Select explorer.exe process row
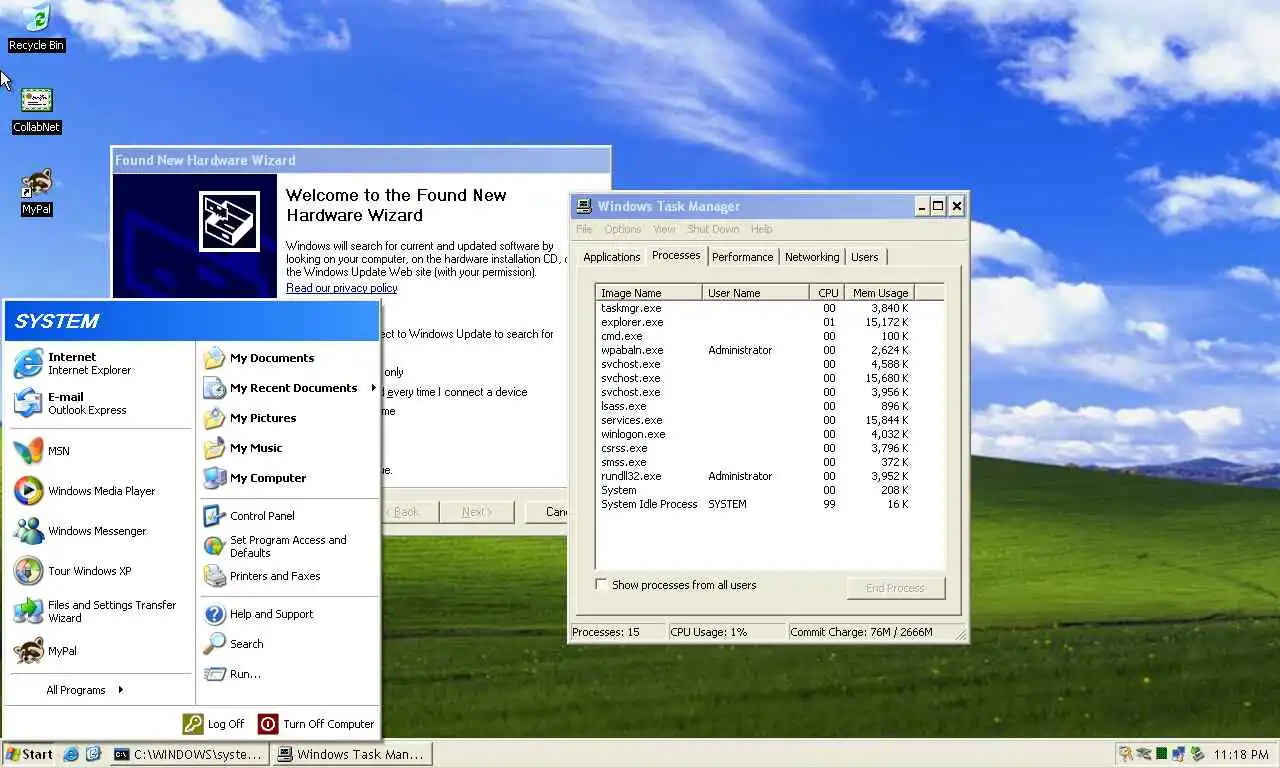The width and height of the screenshot is (1280, 768). (x=755, y=322)
